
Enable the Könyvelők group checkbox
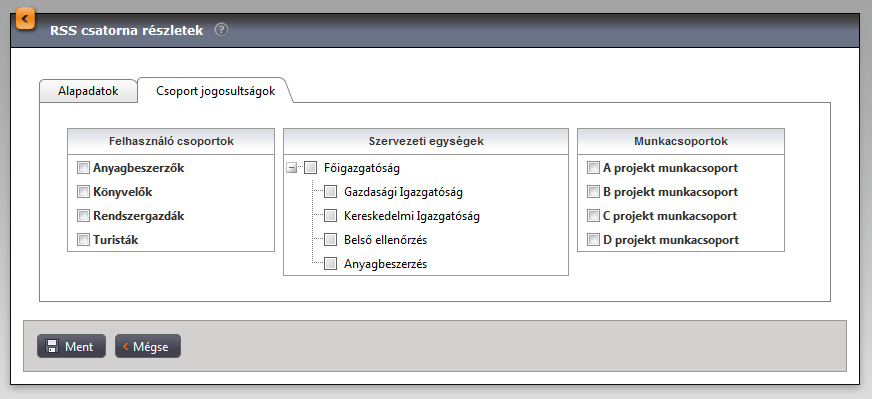point(83,192)
